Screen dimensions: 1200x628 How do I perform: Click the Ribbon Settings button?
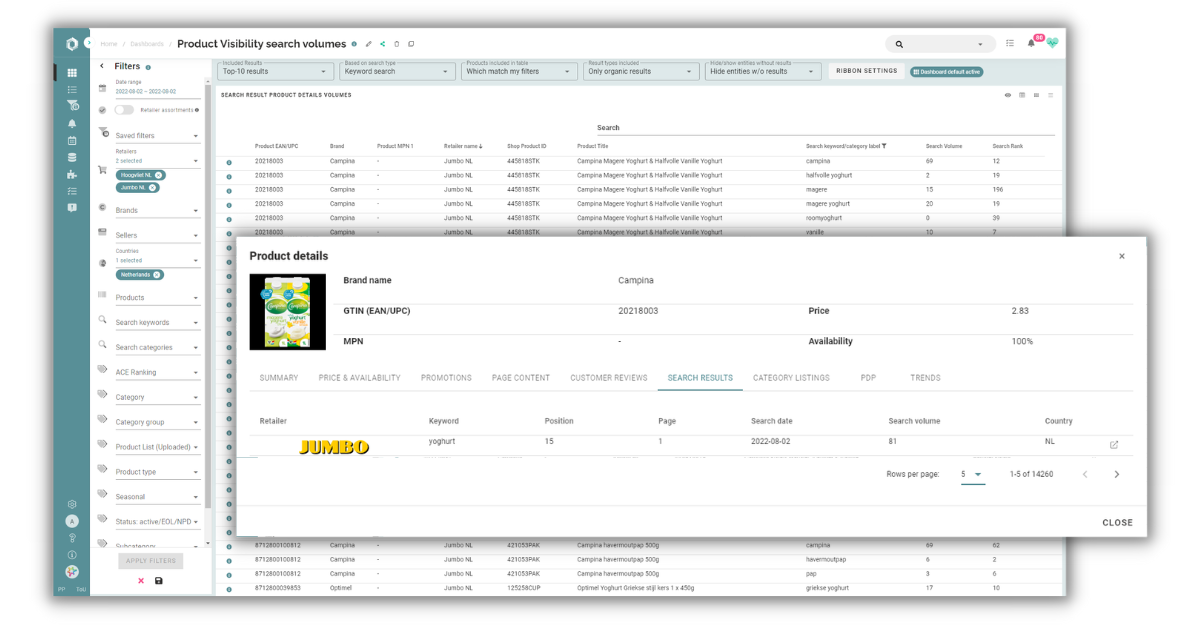pyautogui.click(x=867, y=71)
